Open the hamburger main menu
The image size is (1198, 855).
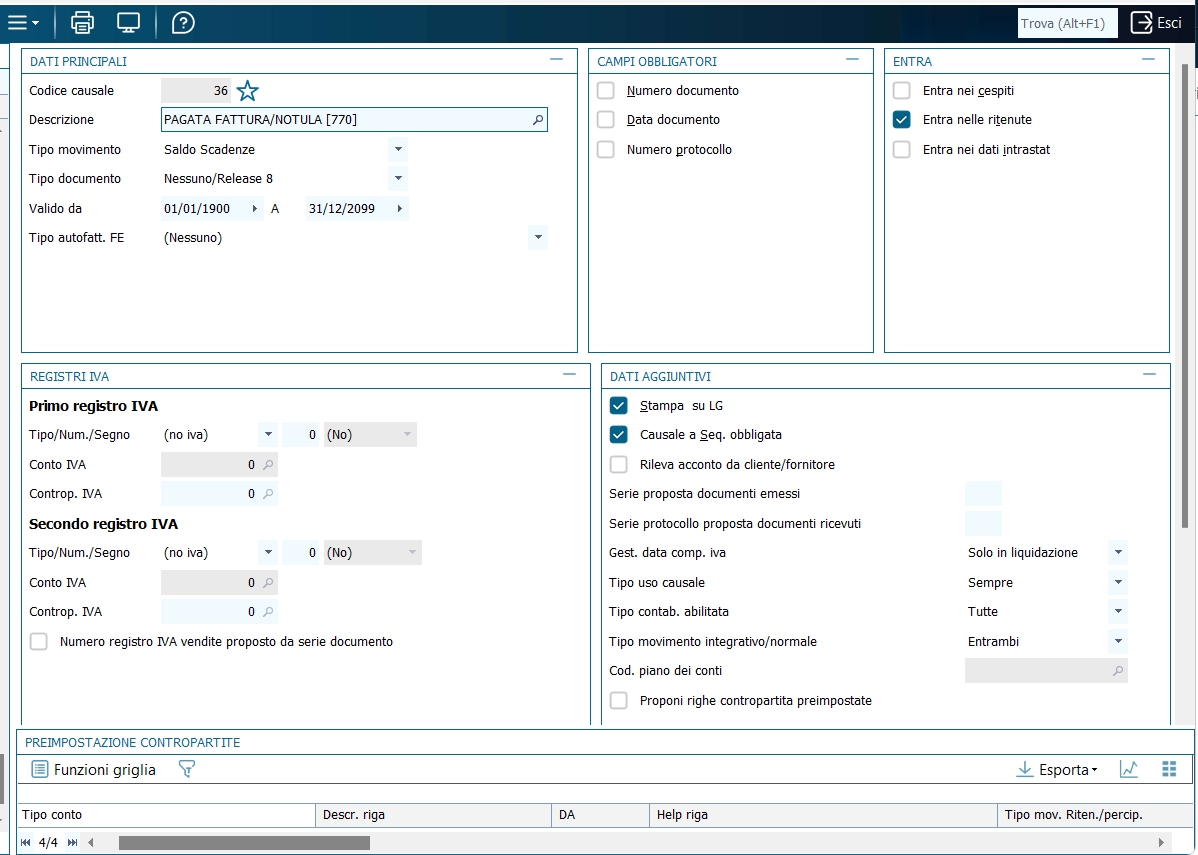point(23,22)
